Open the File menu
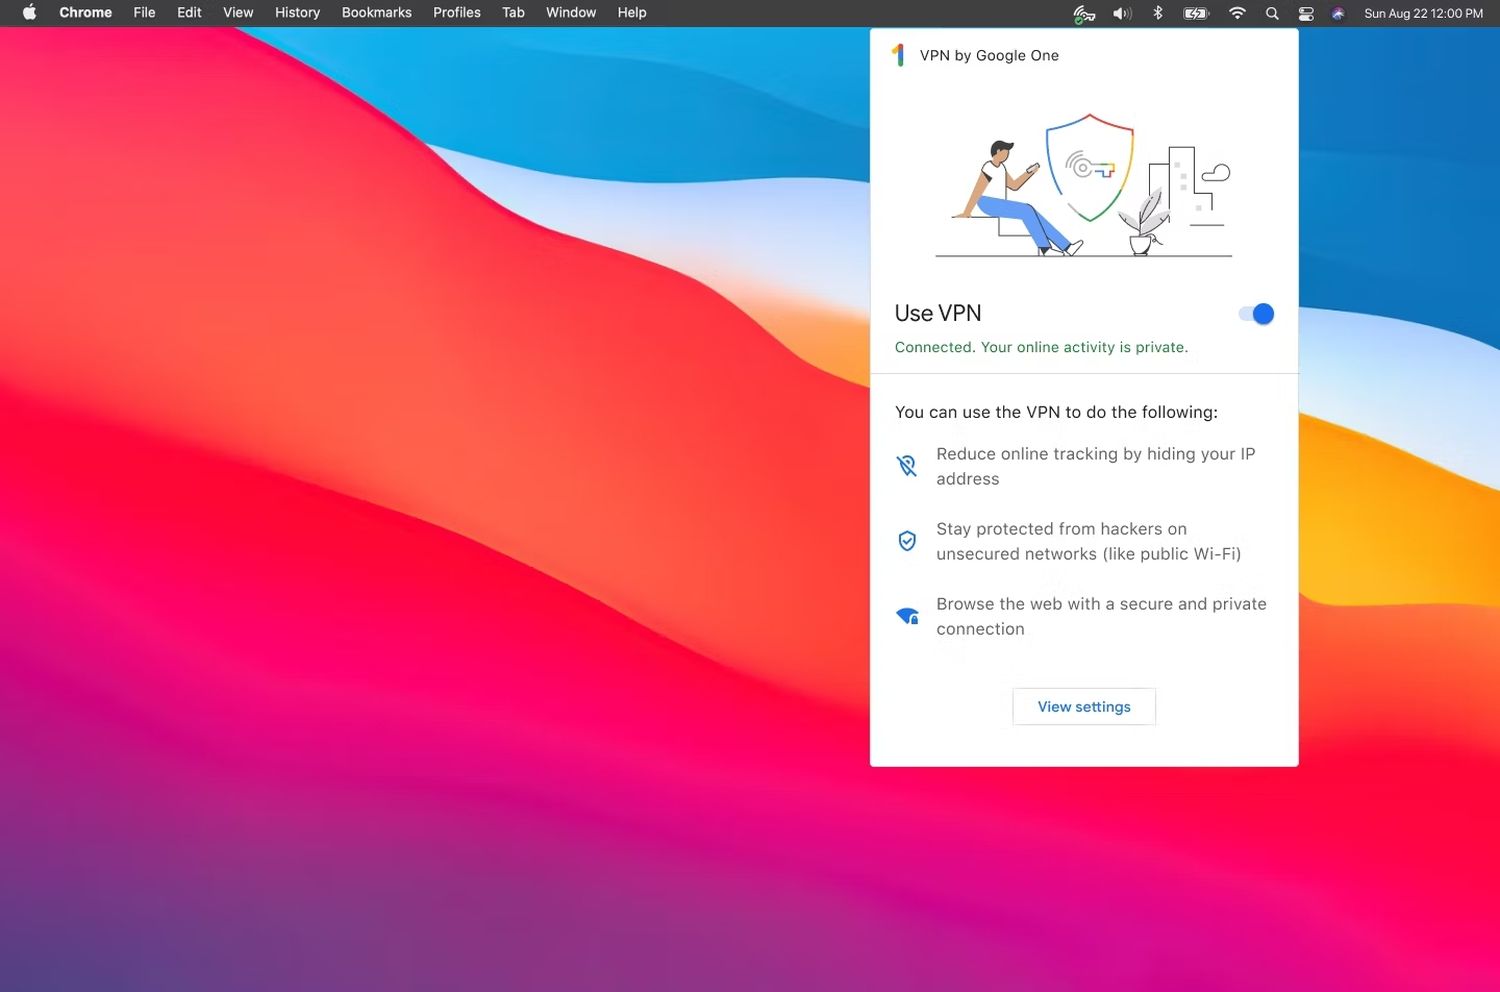 [x=144, y=13]
